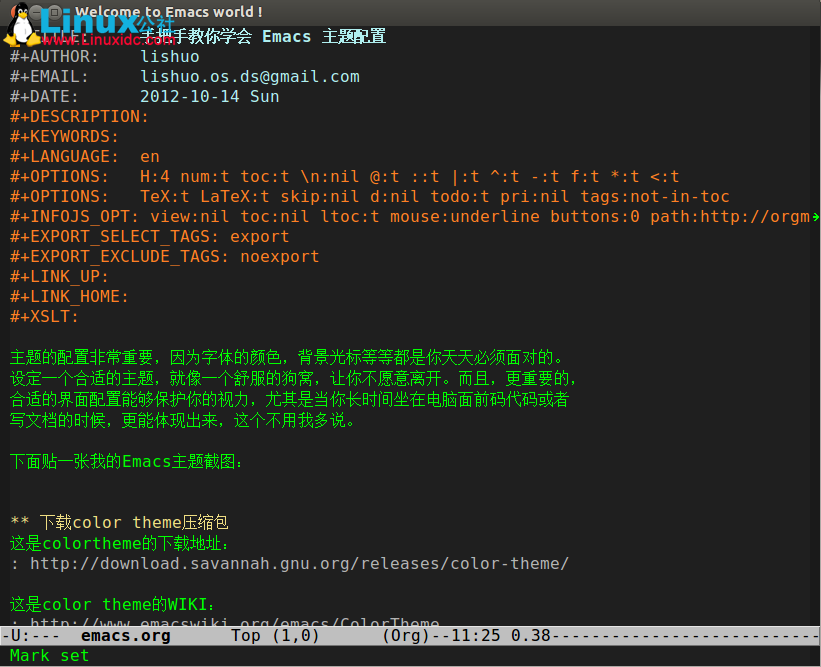The height and width of the screenshot is (667, 821).
Task: Click the #+DATE: keyword
Action: [44, 96]
